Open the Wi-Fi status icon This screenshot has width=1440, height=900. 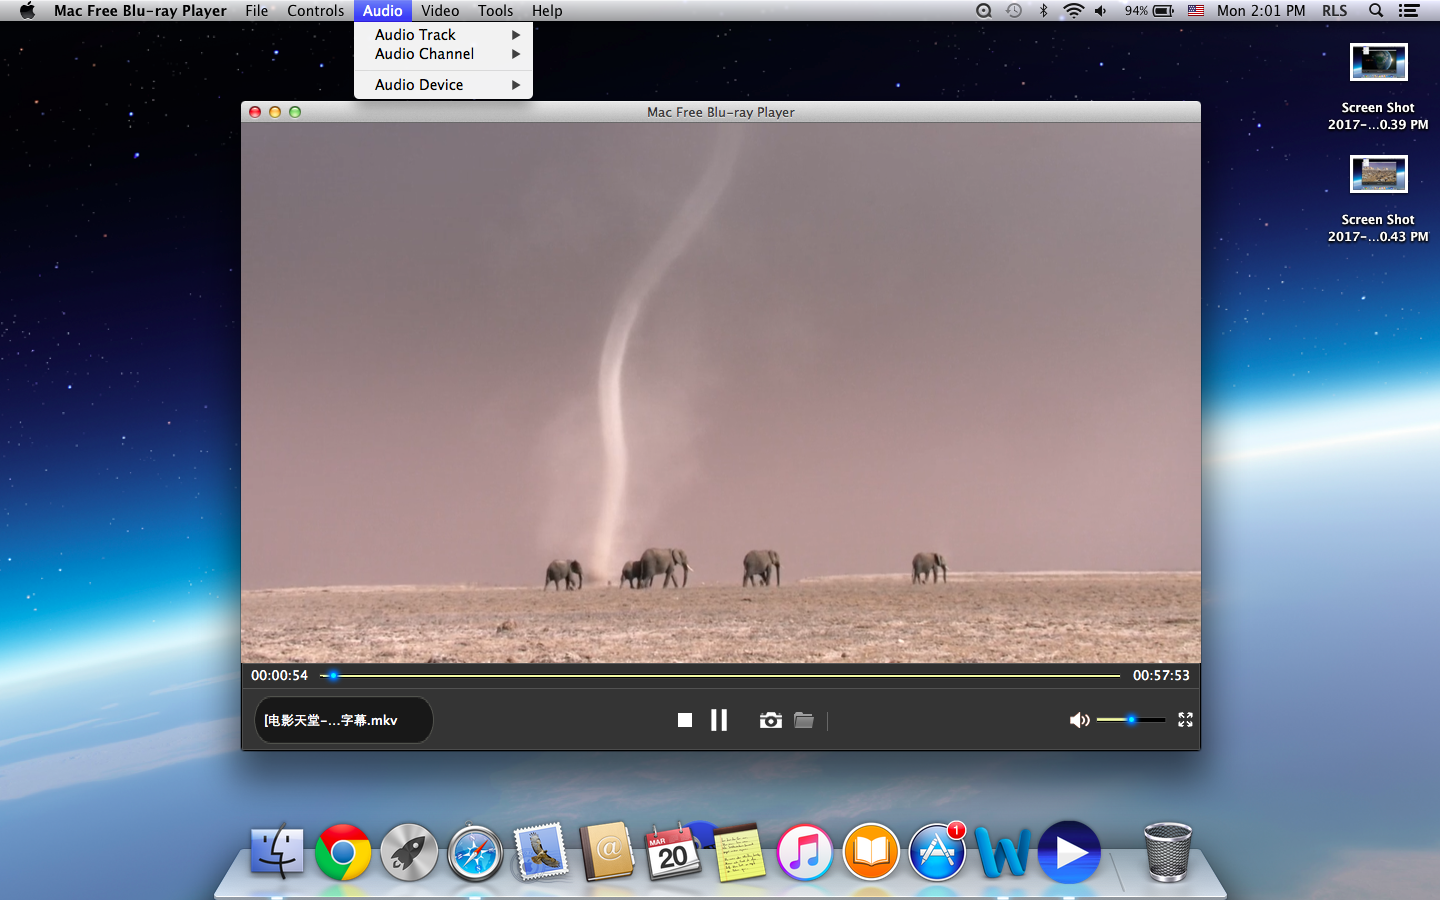tap(1073, 11)
